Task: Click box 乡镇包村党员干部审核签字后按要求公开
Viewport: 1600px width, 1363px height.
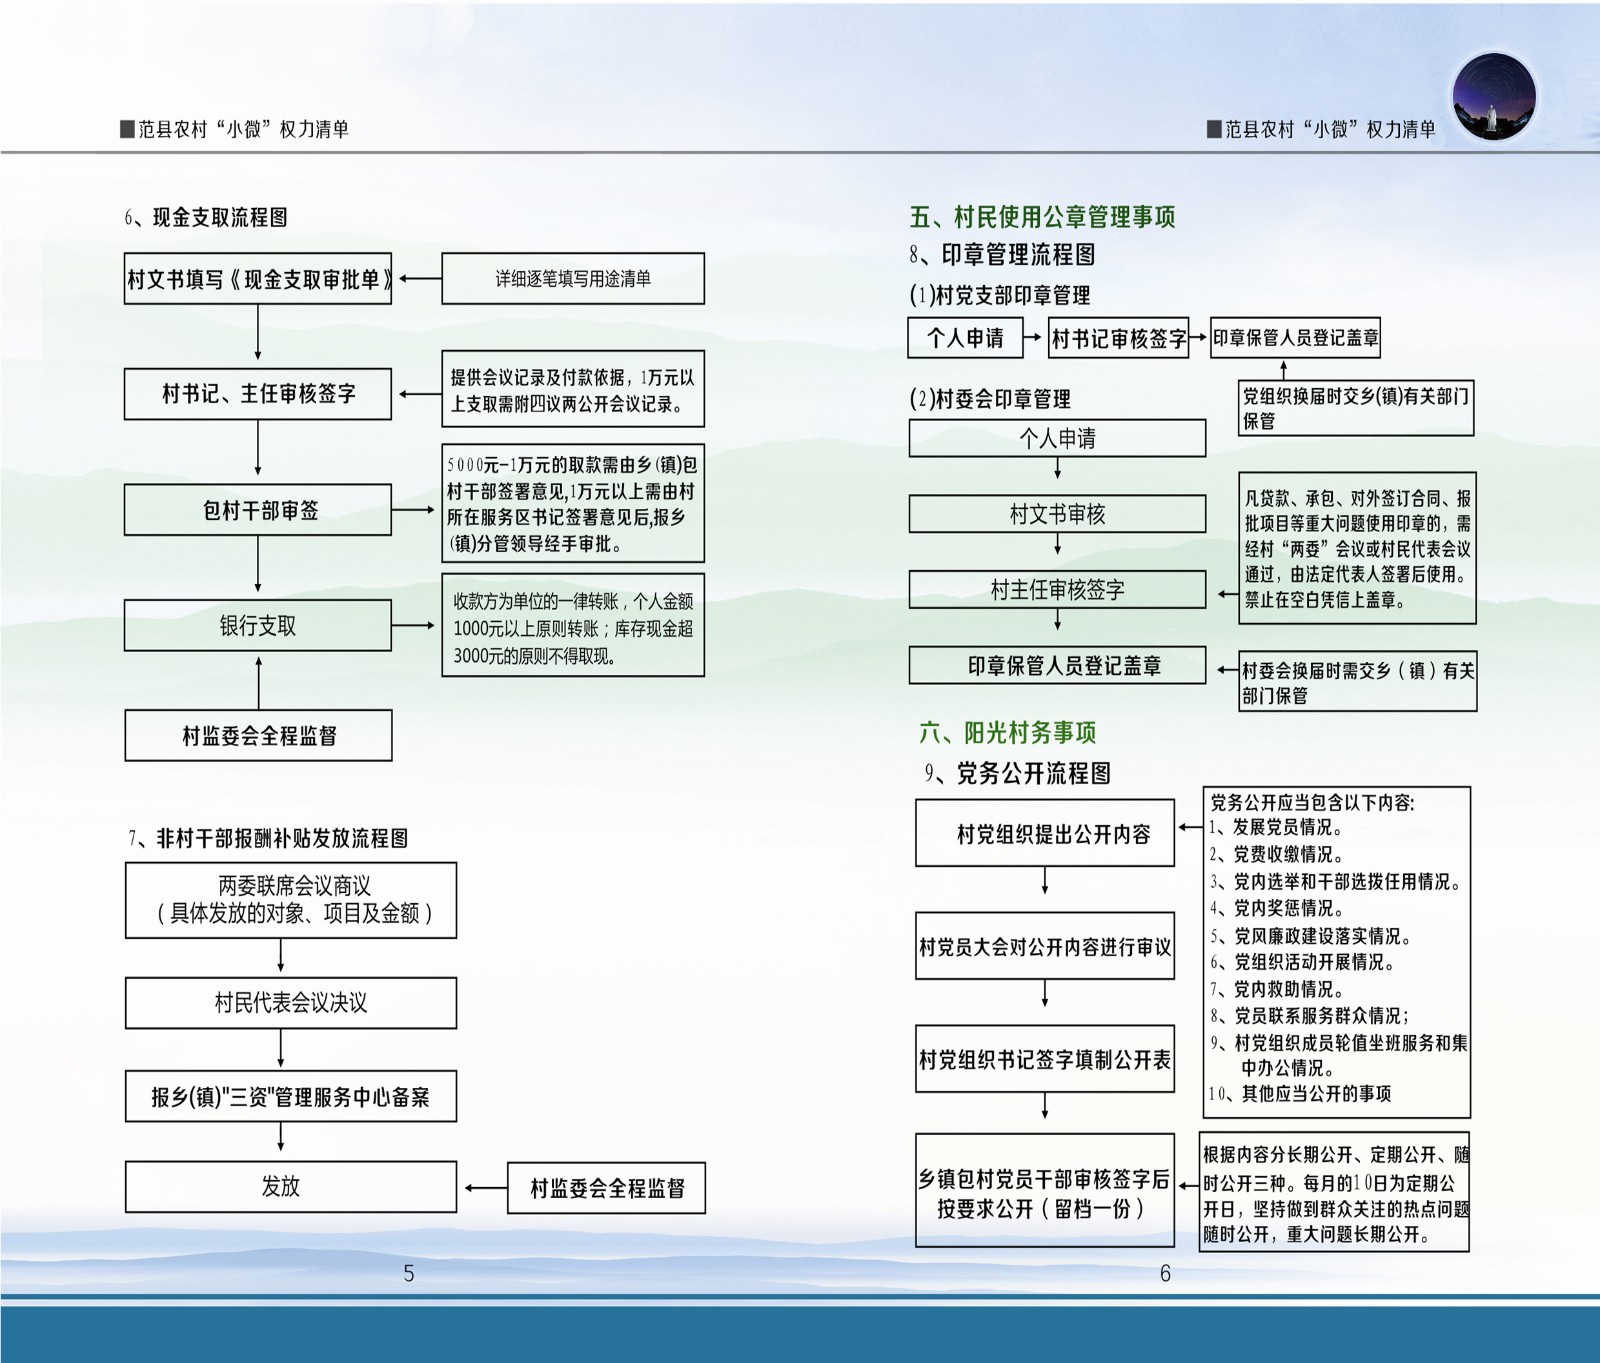Action: pyautogui.click(x=1045, y=1190)
